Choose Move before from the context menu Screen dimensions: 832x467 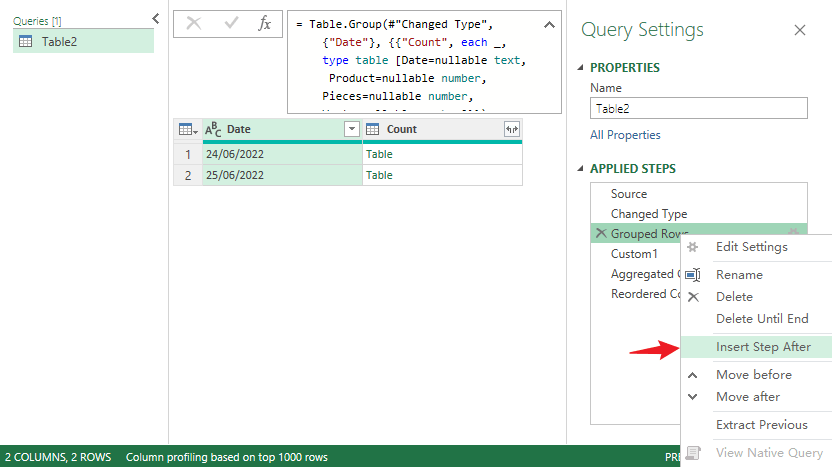pos(753,375)
